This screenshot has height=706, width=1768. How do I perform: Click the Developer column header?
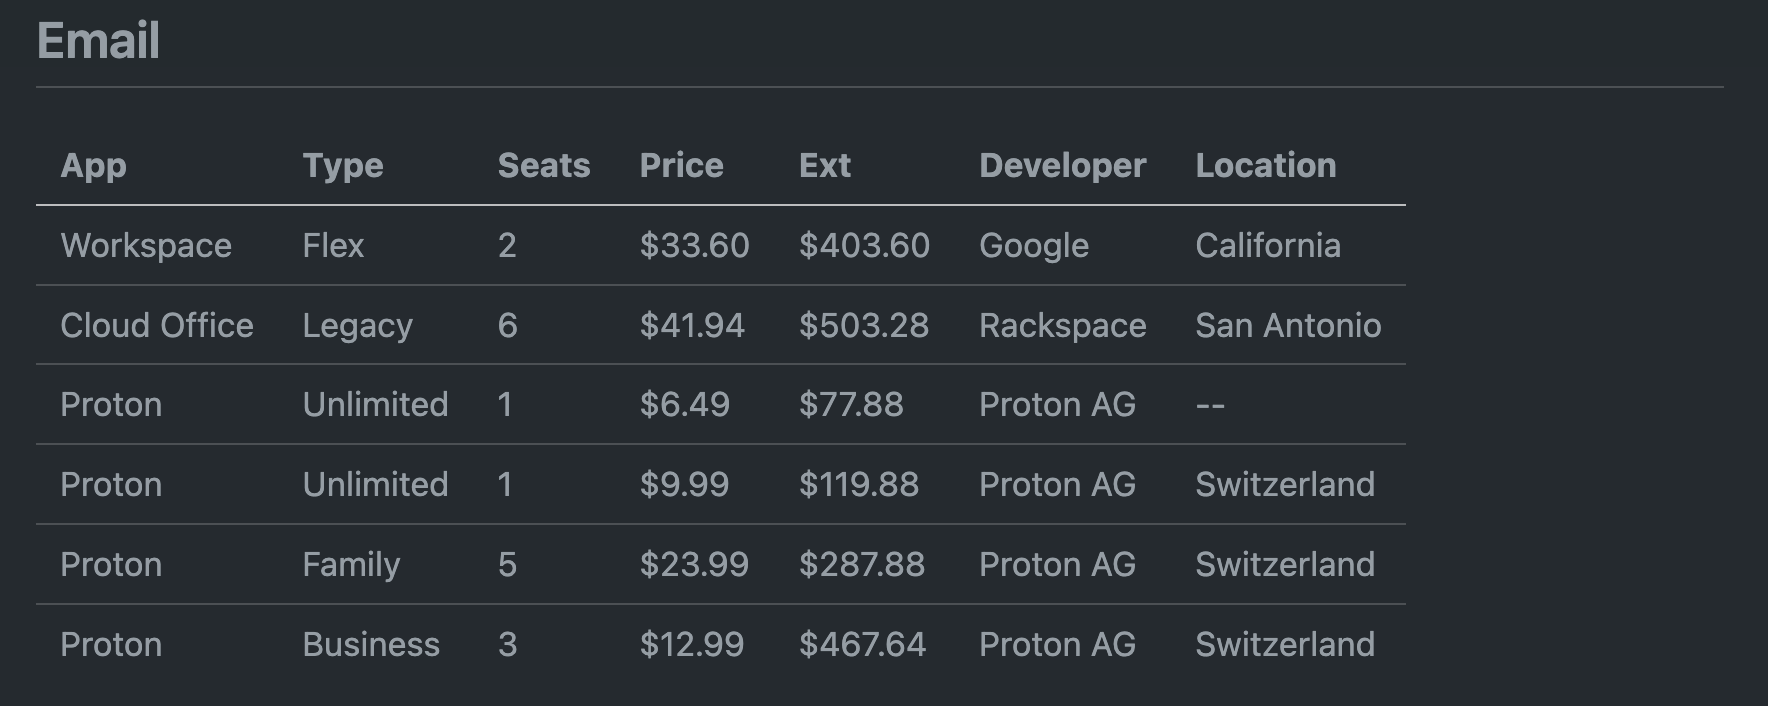click(x=1062, y=165)
